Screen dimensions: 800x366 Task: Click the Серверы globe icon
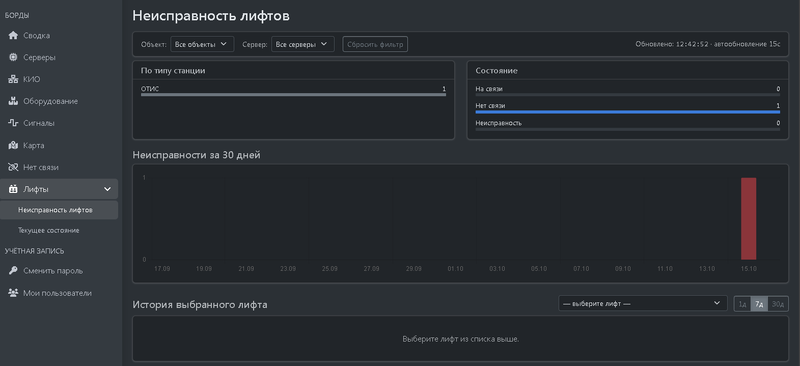click(x=13, y=58)
